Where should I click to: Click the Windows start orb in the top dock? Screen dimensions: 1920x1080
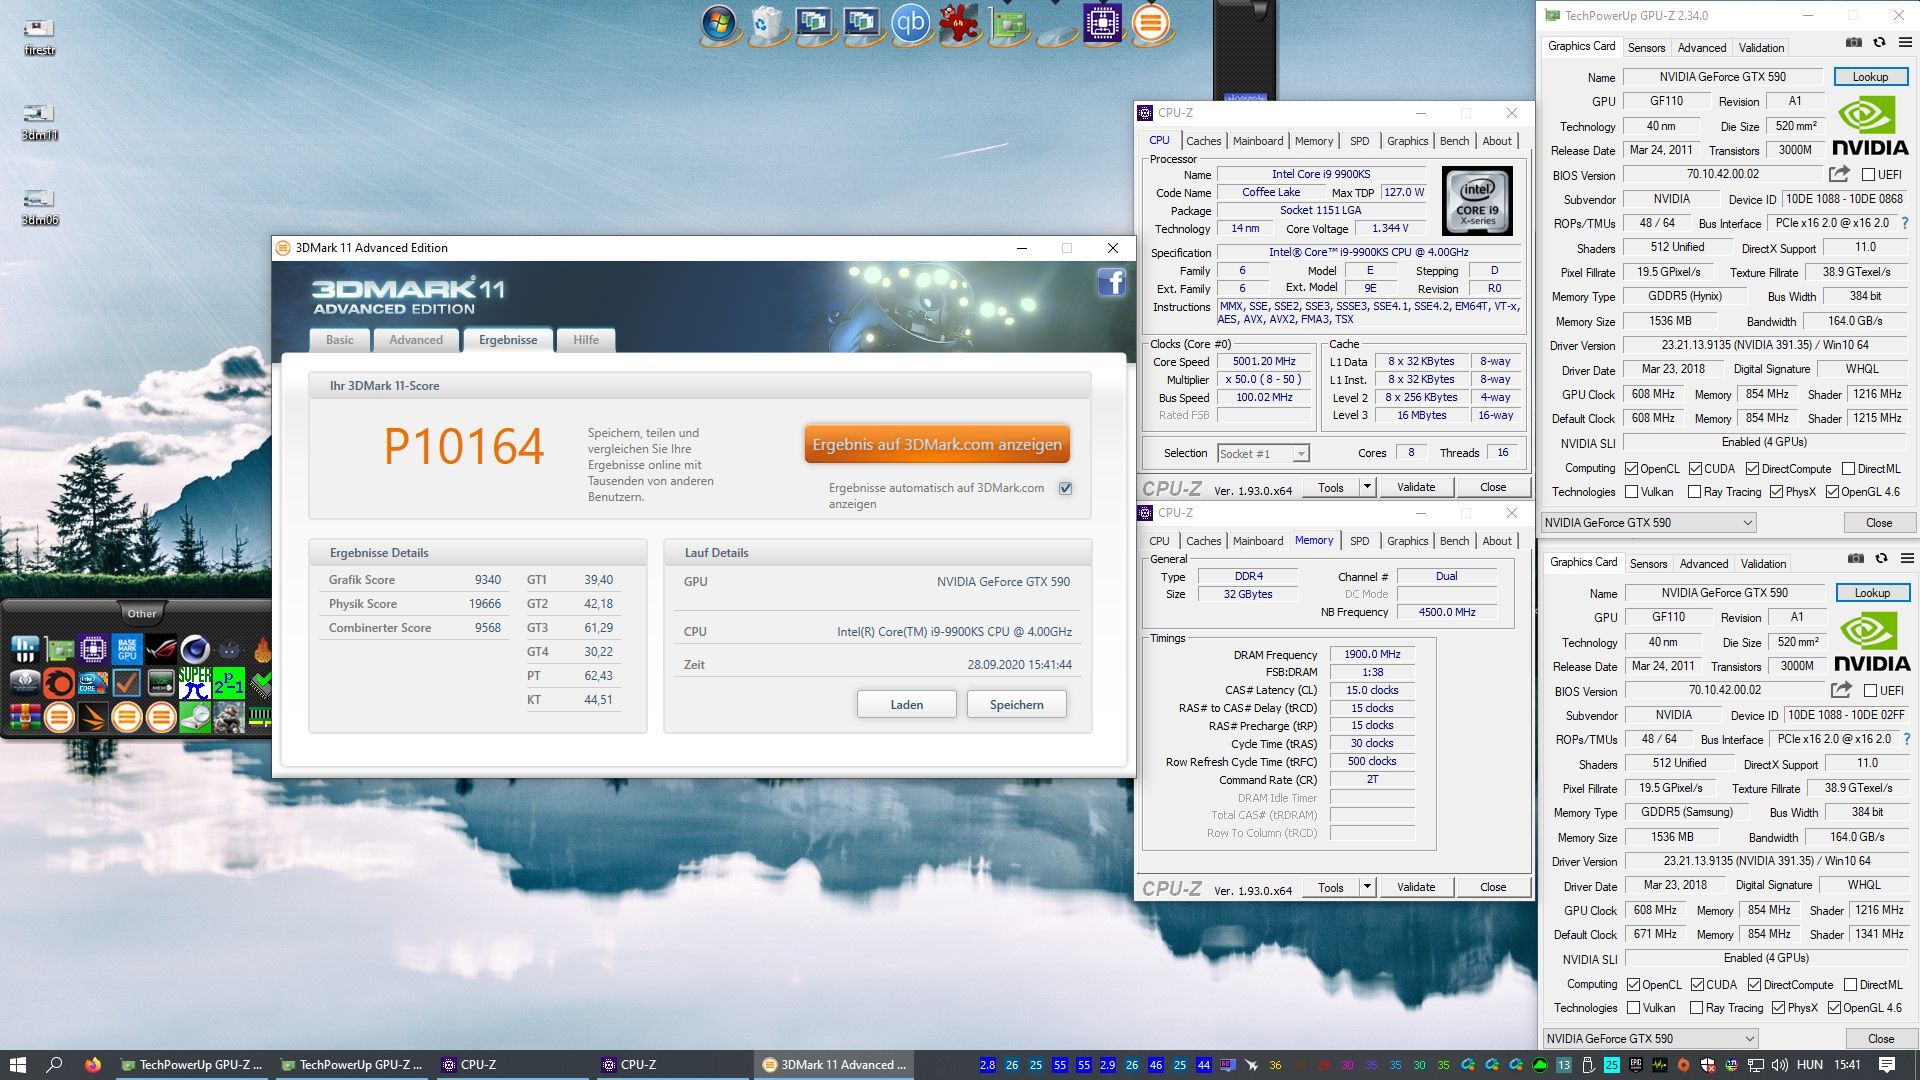click(718, 24)
